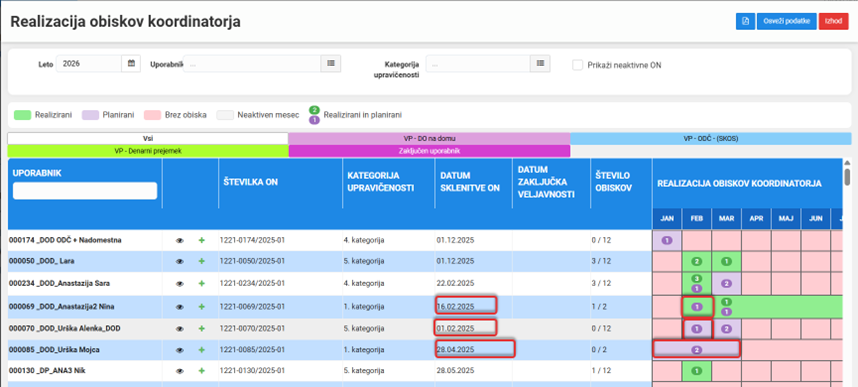Click user name 000050 _DOD_ Lara

click(41, 262)
